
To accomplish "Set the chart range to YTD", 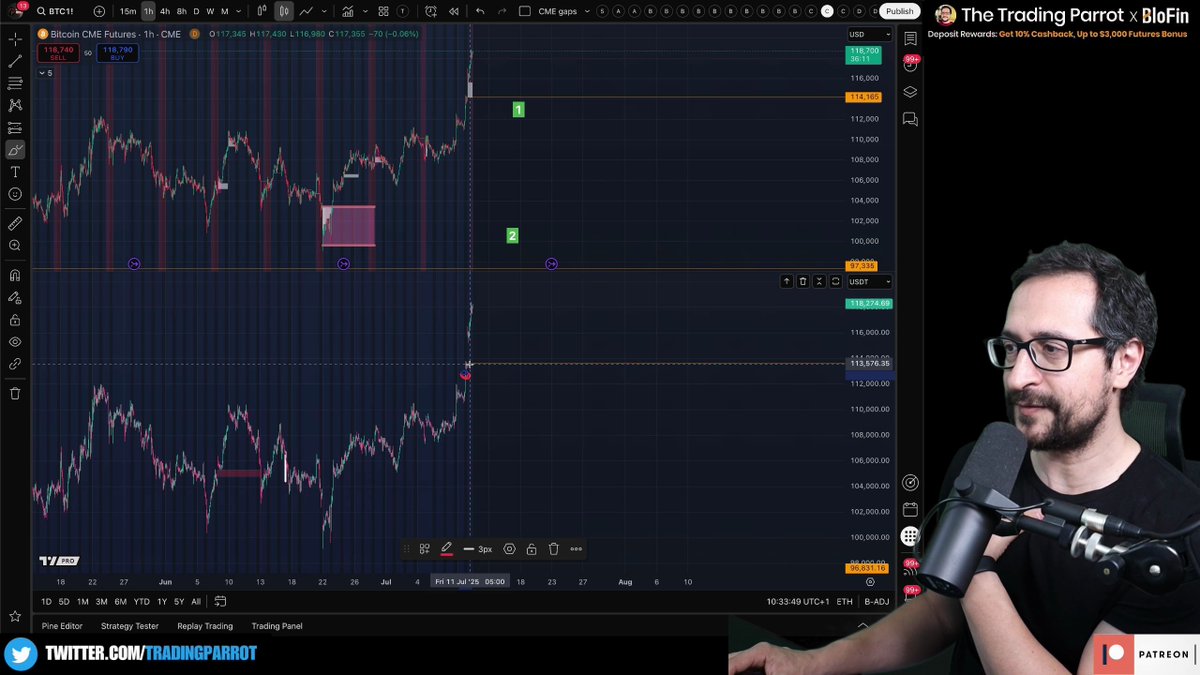I will click(x=142, y=601).
